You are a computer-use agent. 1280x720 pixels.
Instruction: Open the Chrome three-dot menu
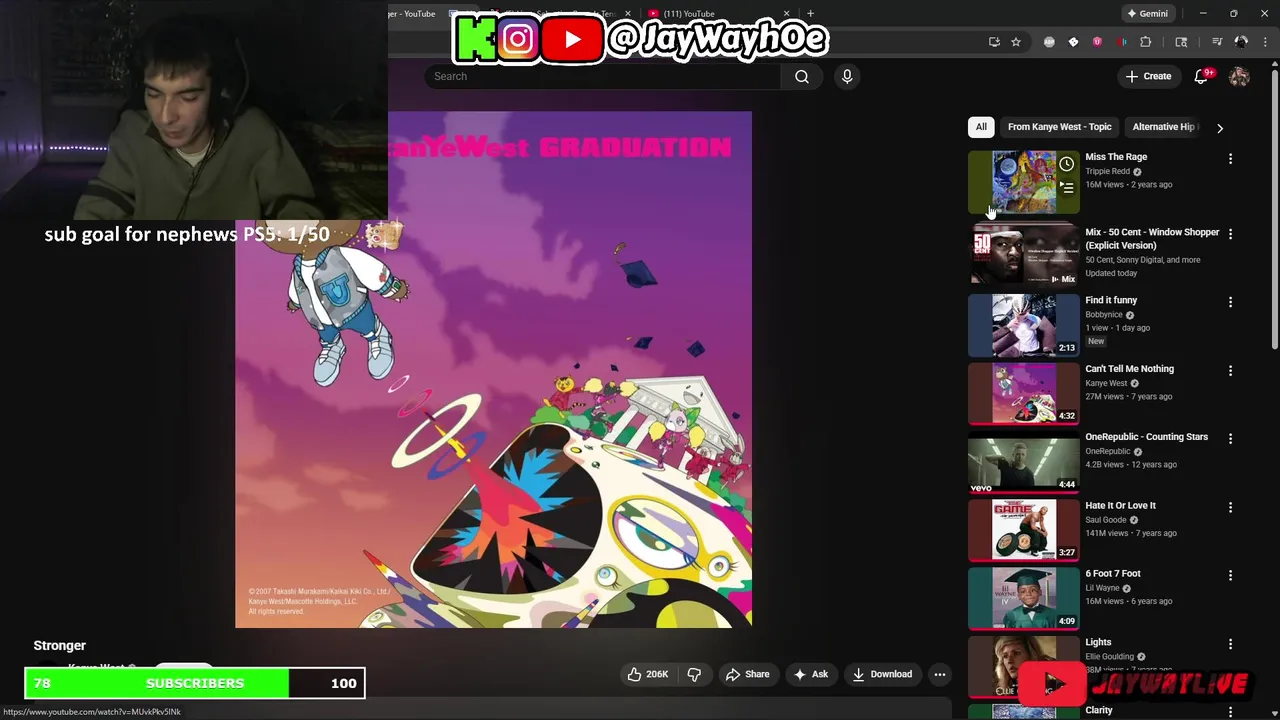click(x=1266, y=42)
